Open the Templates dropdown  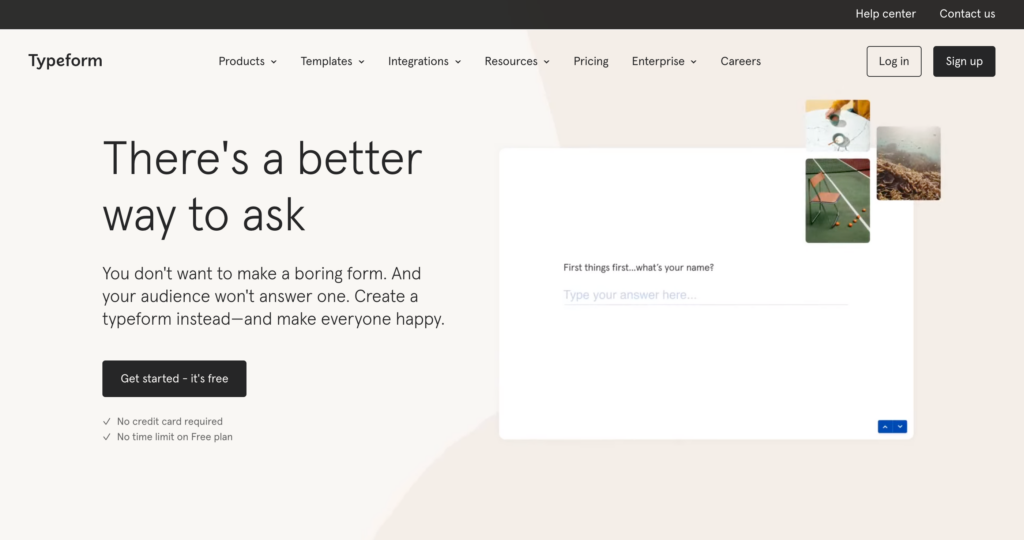pos(332,61)
